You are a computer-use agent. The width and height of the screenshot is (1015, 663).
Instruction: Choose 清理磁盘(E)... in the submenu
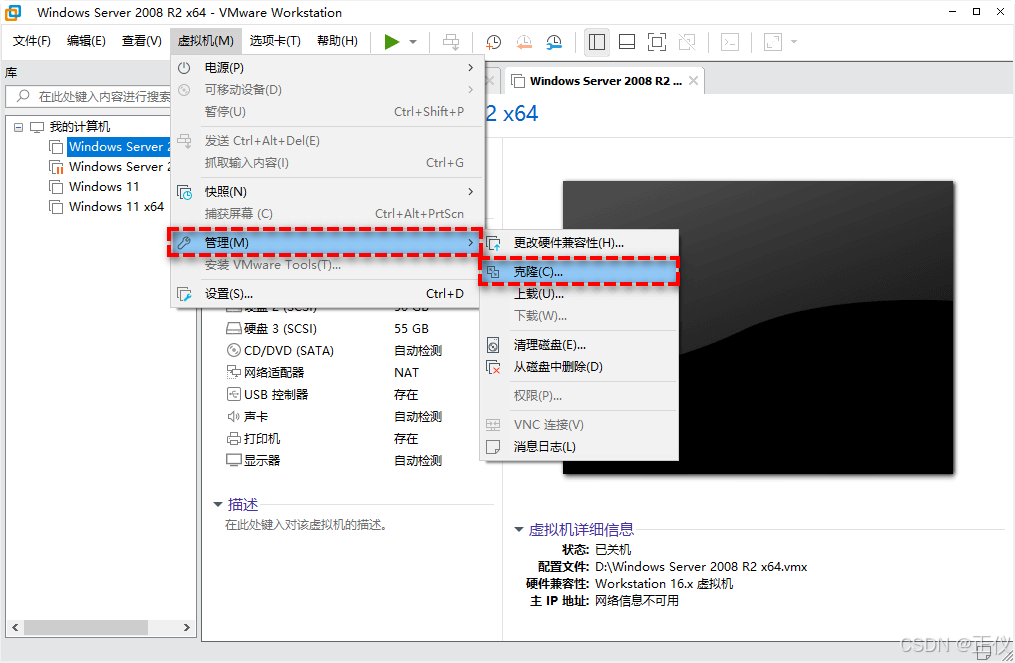(x=579, y=345)
